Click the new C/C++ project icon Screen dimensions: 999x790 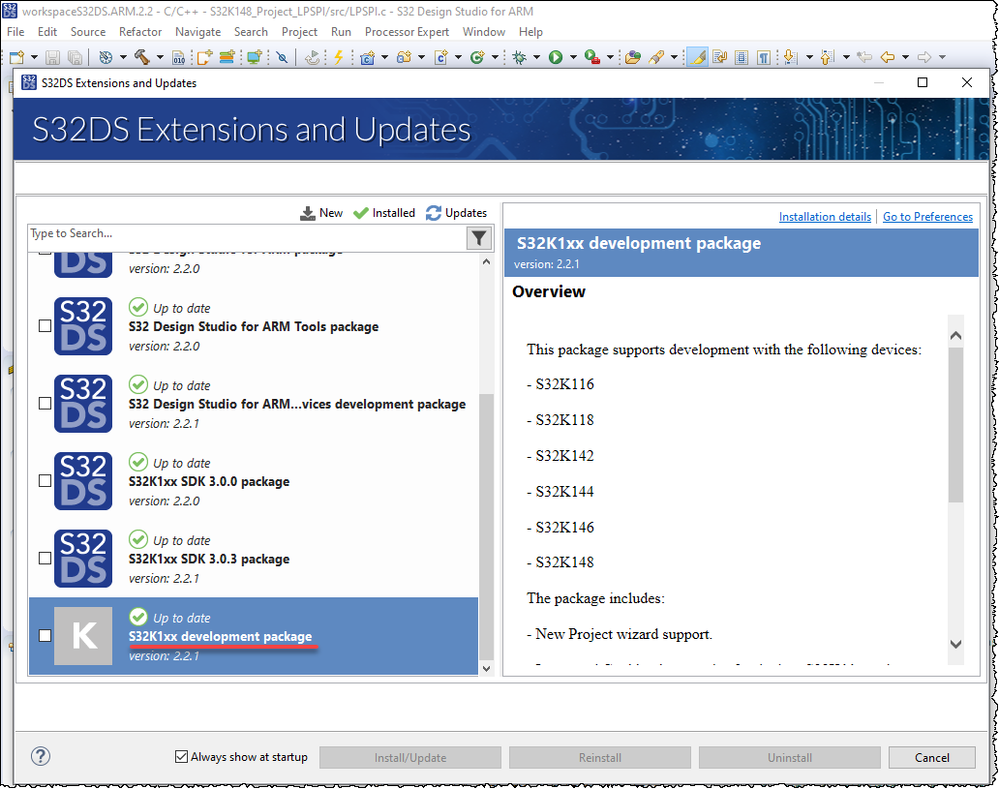tap(367, 57)
